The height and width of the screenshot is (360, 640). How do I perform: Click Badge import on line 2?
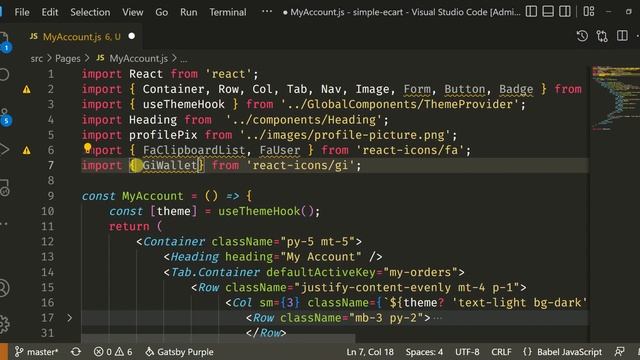(516, 89)
